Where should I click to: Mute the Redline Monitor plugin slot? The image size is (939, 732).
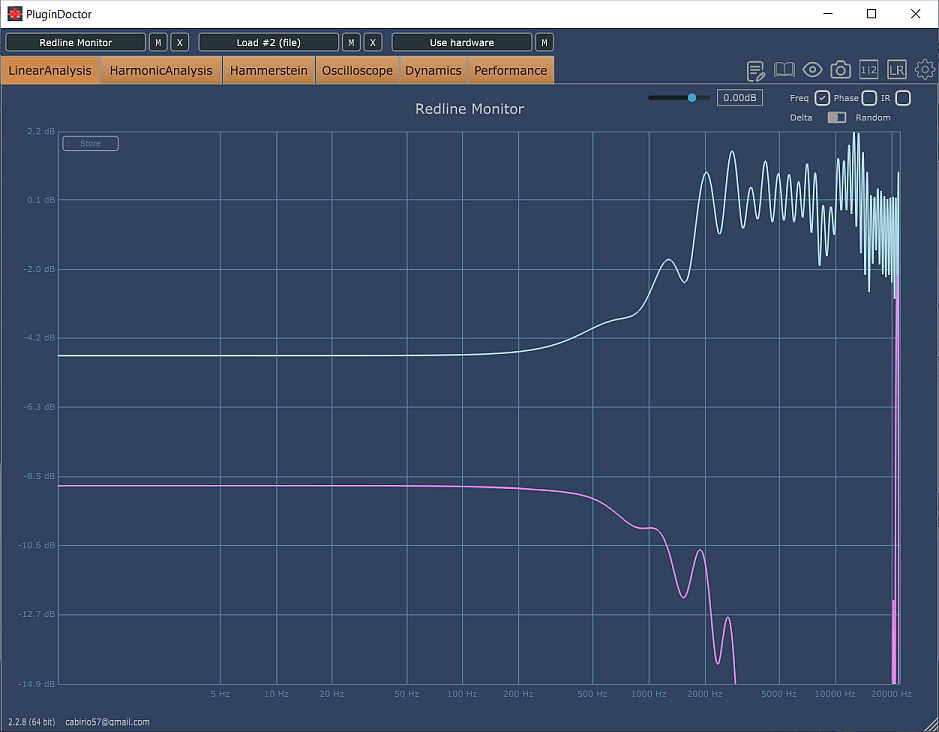[x=158, y=43]
